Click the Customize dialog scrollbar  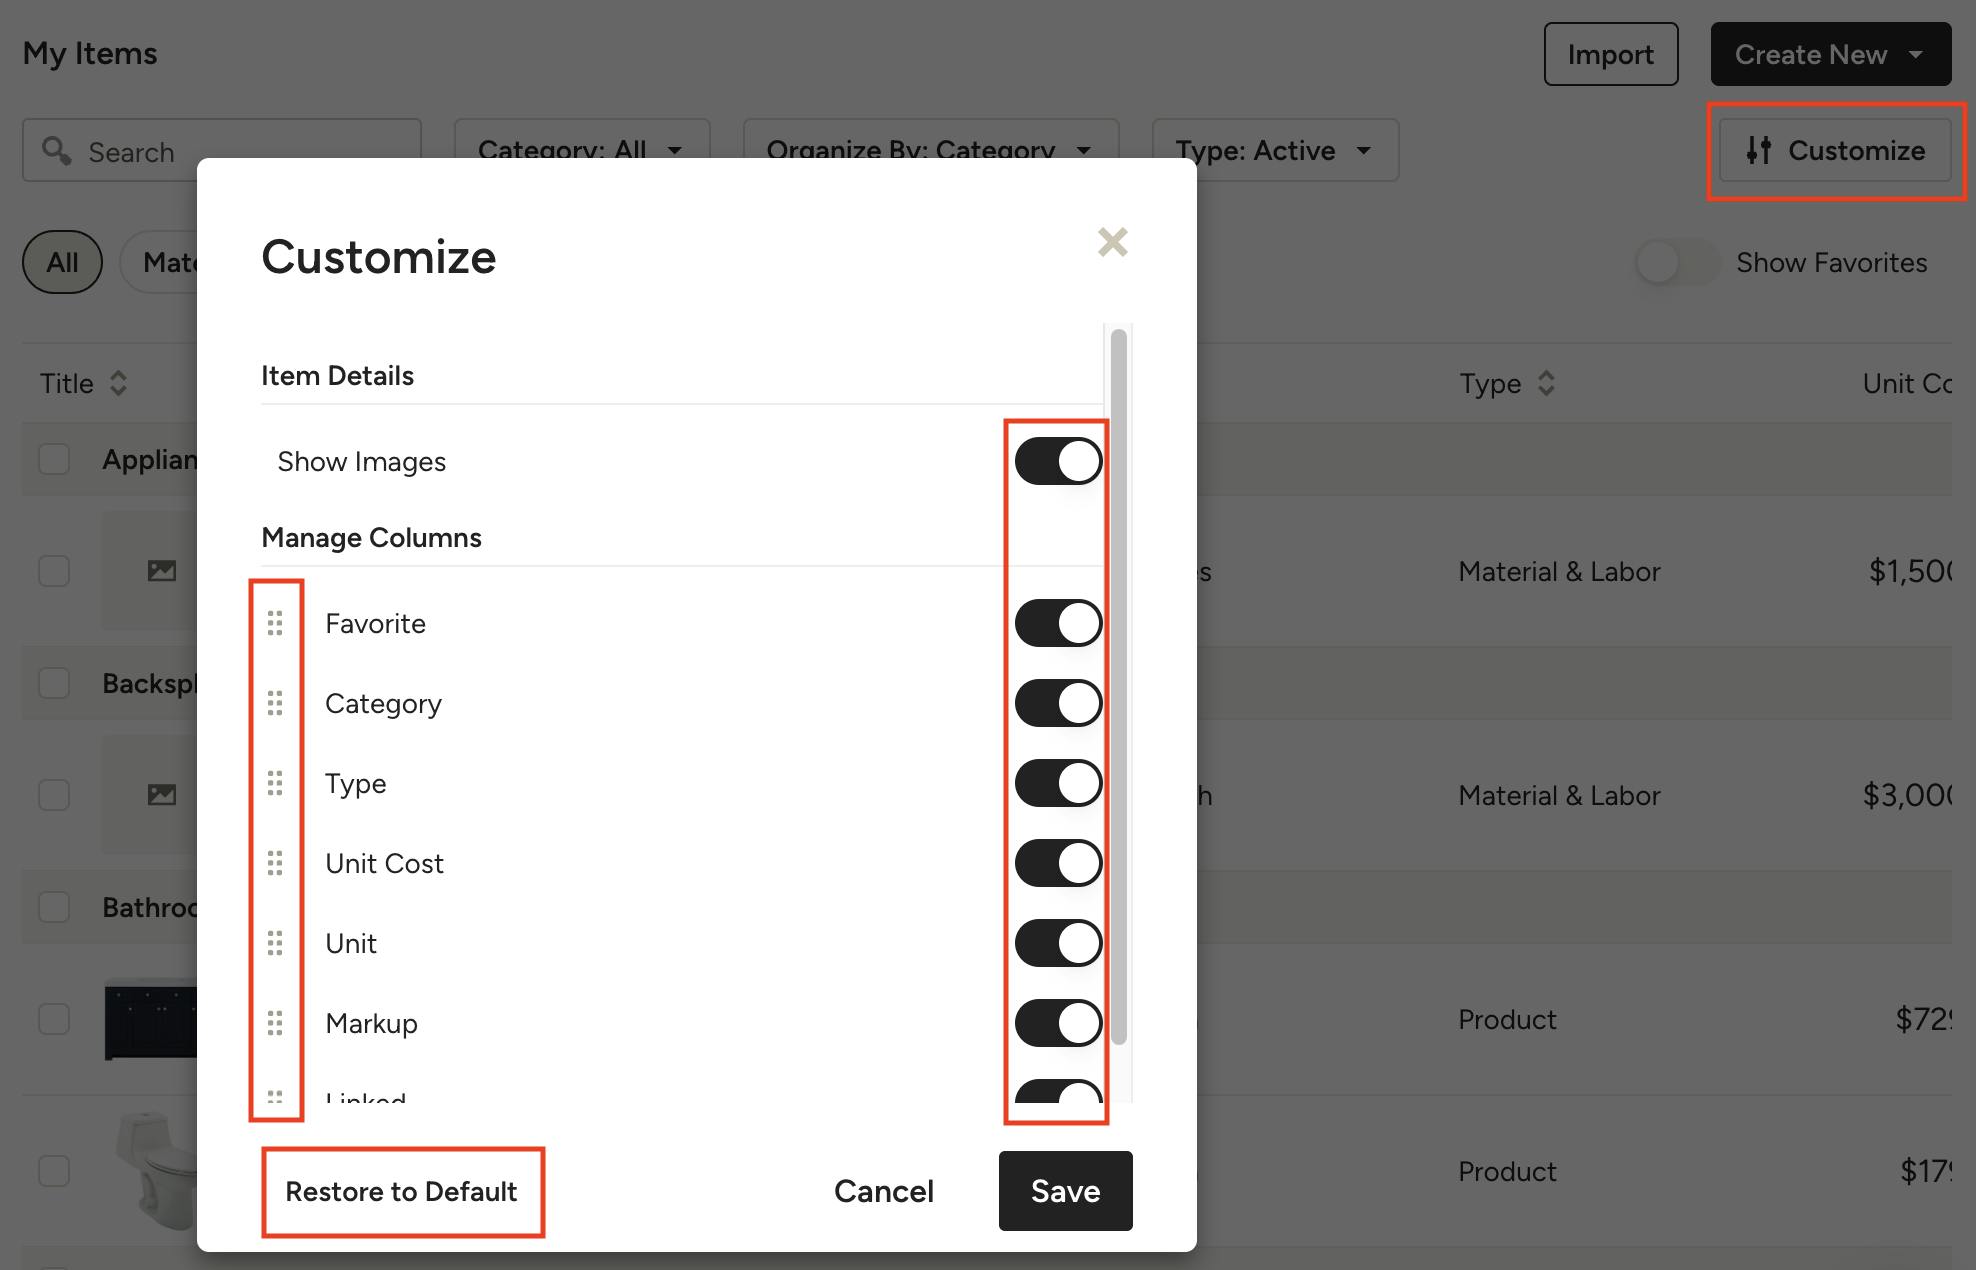click(1119, 687)
